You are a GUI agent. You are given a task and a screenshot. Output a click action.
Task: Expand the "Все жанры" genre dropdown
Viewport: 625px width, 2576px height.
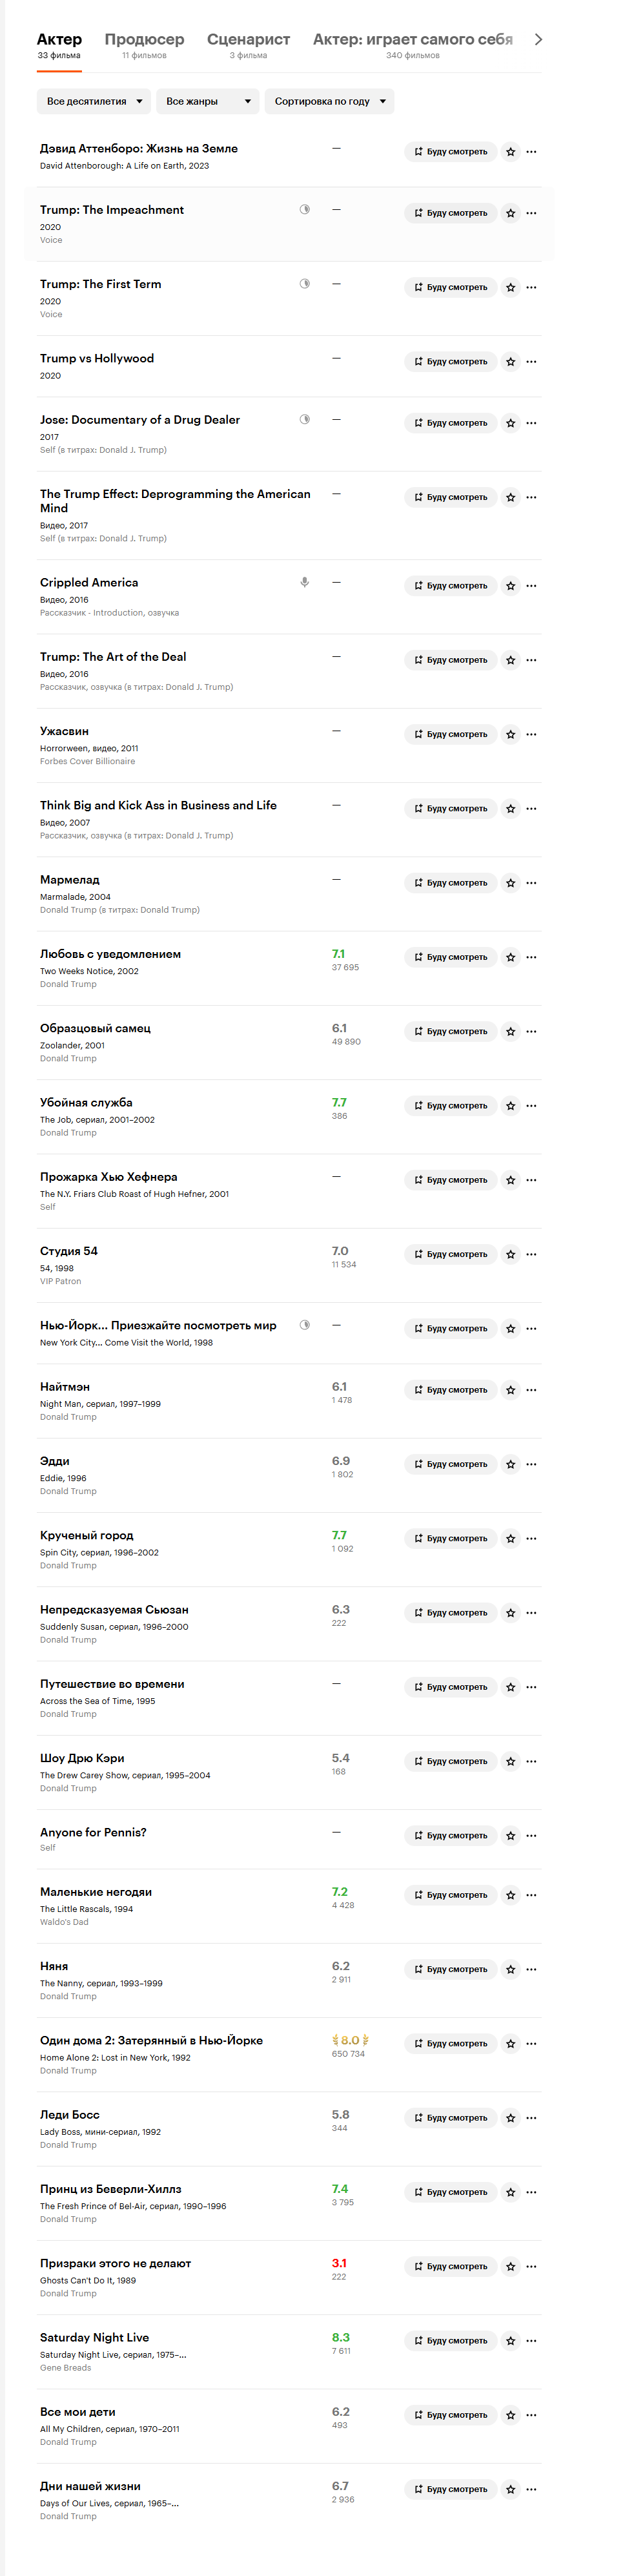(x=207, y=101)
